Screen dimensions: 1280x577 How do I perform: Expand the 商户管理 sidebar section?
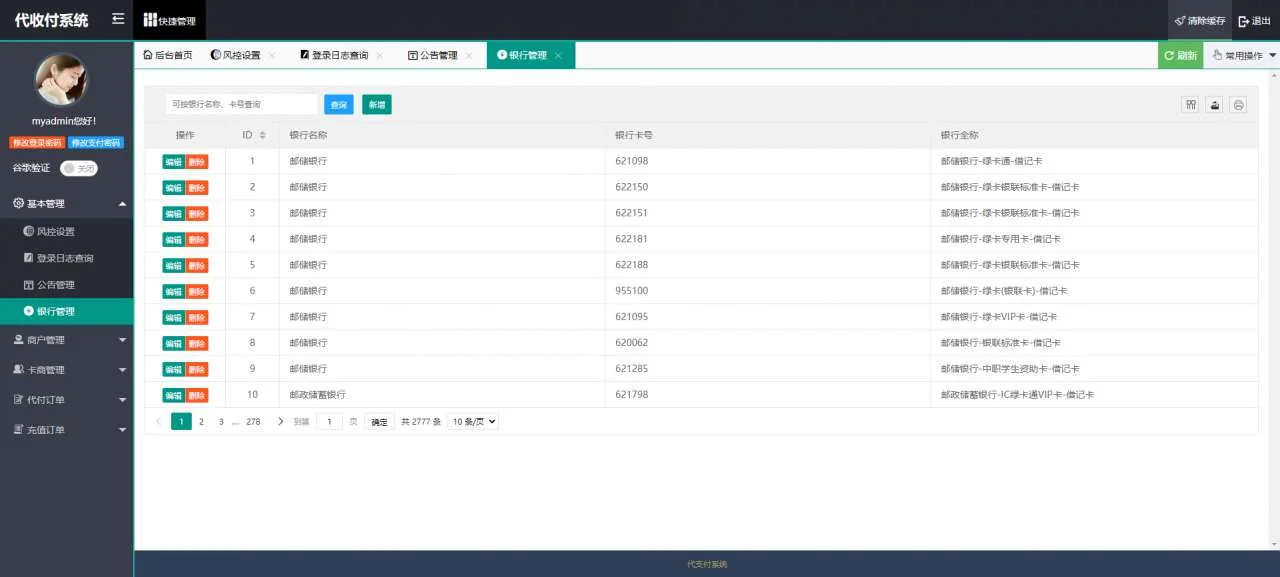point(67,340)
